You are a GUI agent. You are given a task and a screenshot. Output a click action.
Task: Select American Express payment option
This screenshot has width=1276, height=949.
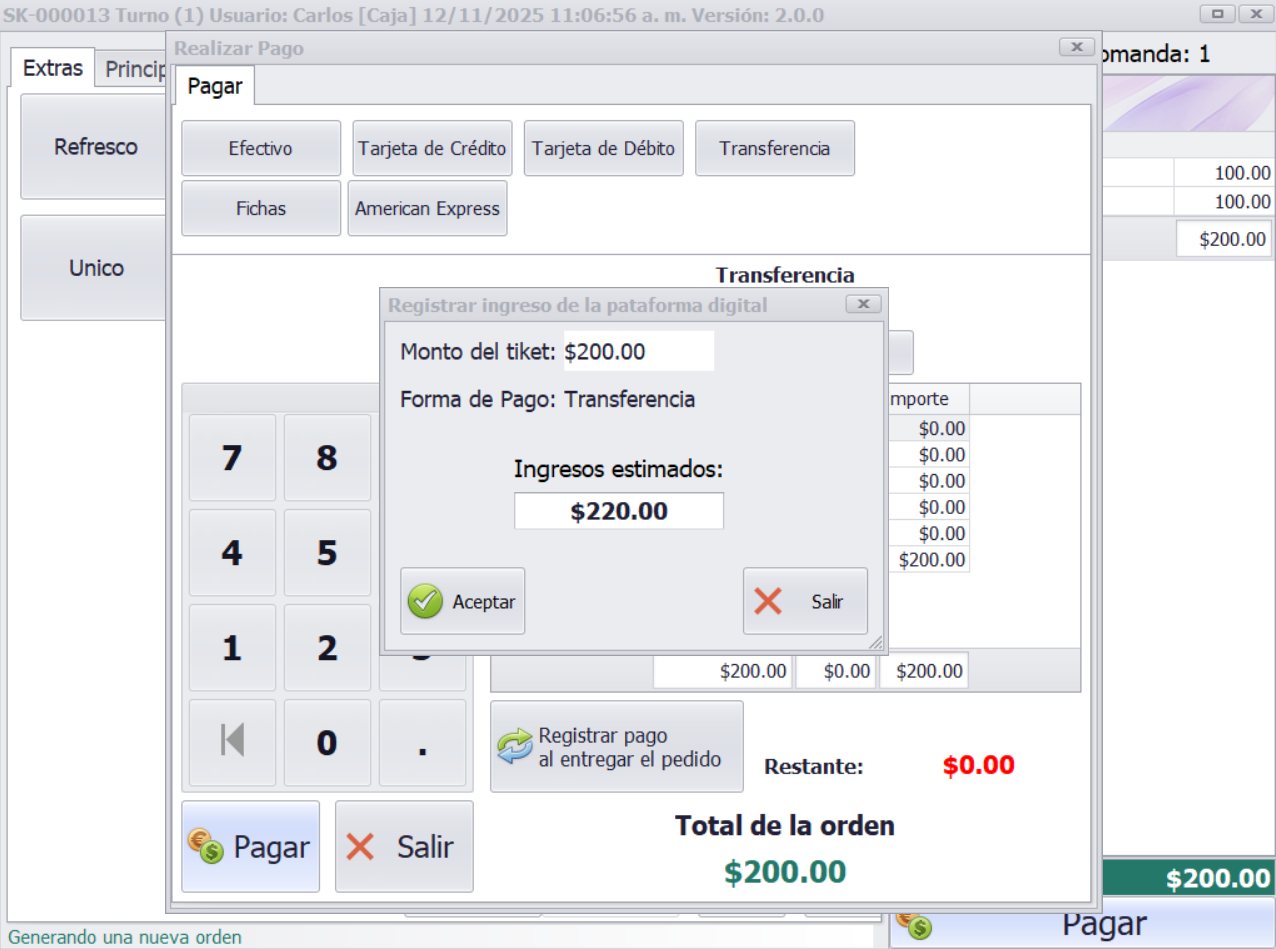click(x=427, y=208)
